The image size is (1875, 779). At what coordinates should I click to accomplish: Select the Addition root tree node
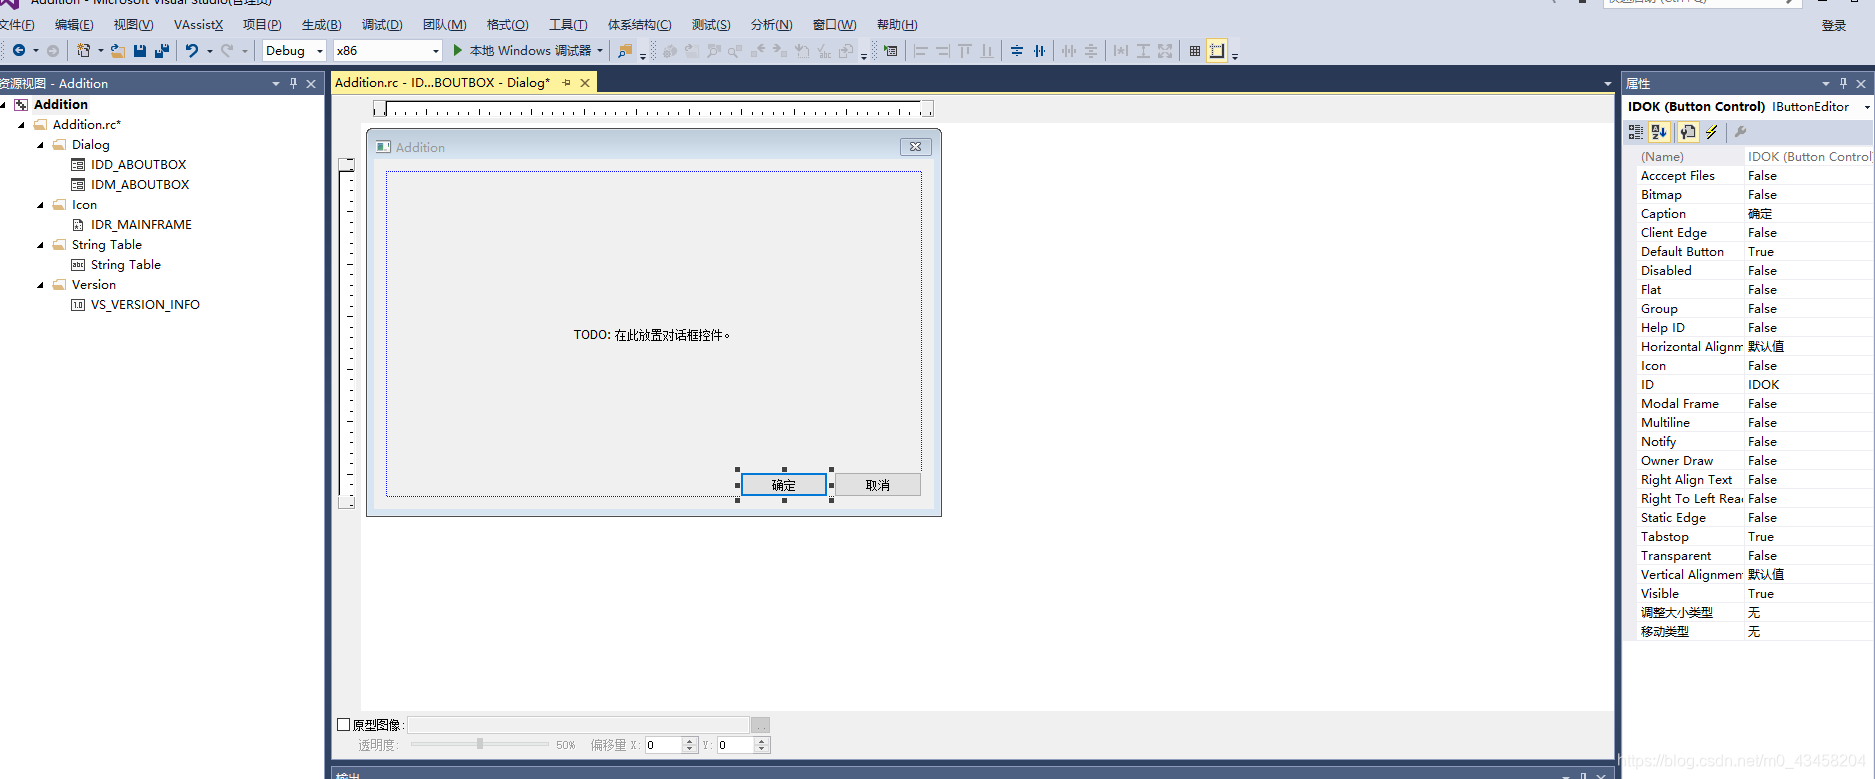[x=61, y=105]
